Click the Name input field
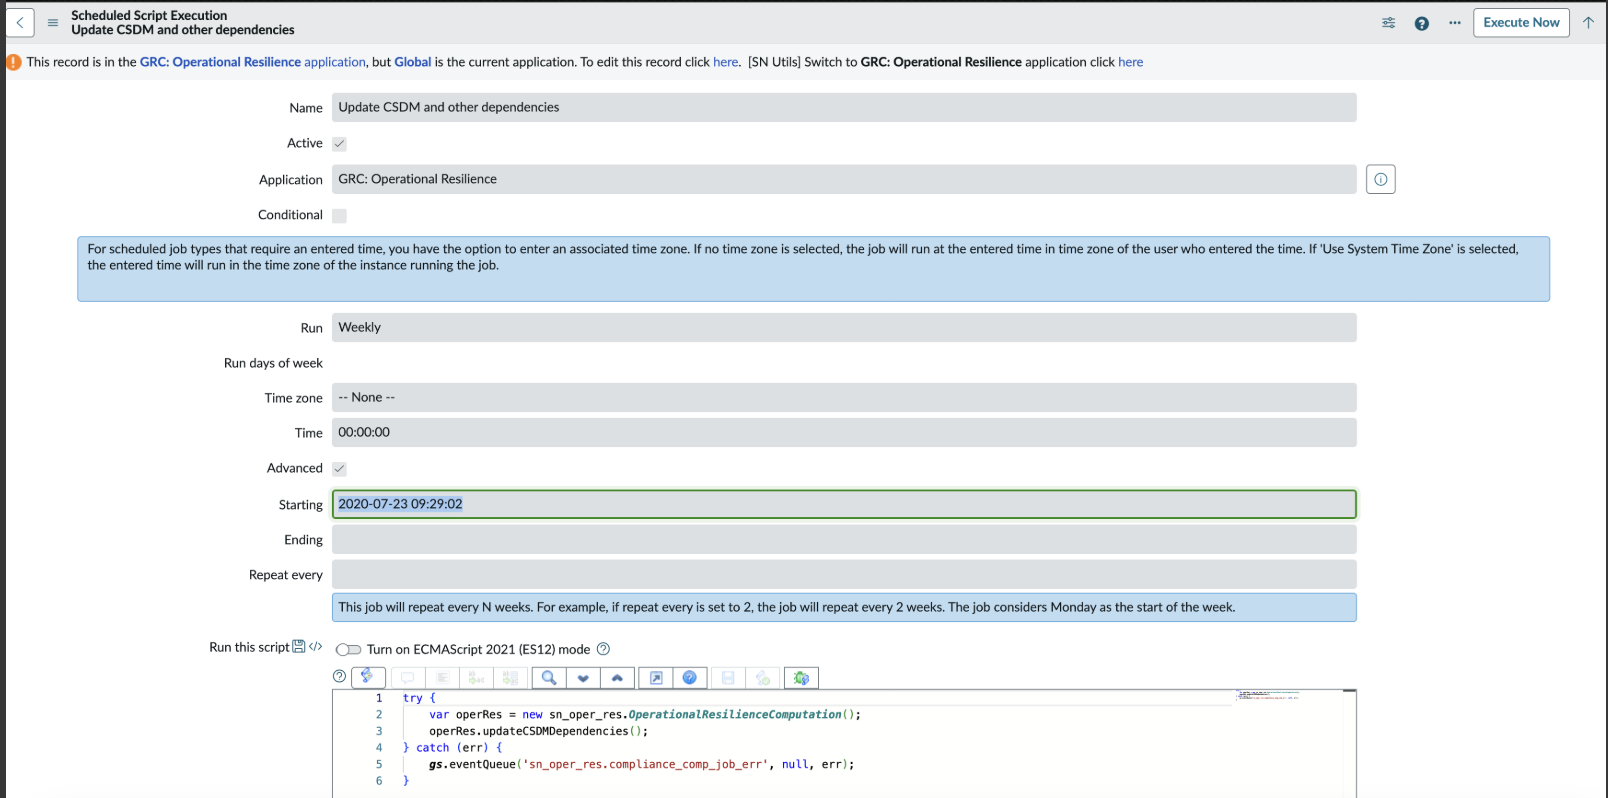The image size is (1608, 798). tap(844, 107)
